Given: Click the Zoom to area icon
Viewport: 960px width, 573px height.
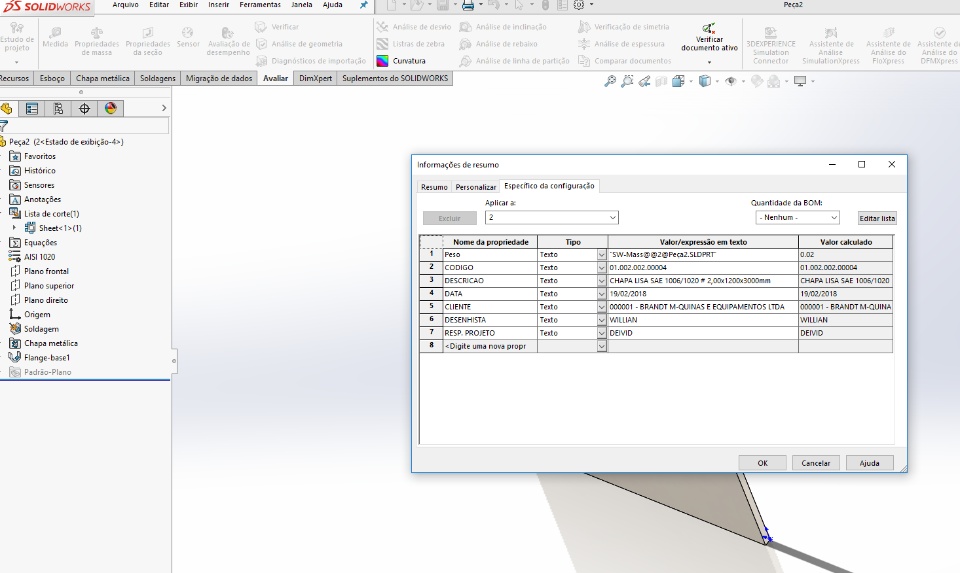Looking at the screenshot, I should click(627, 81).
